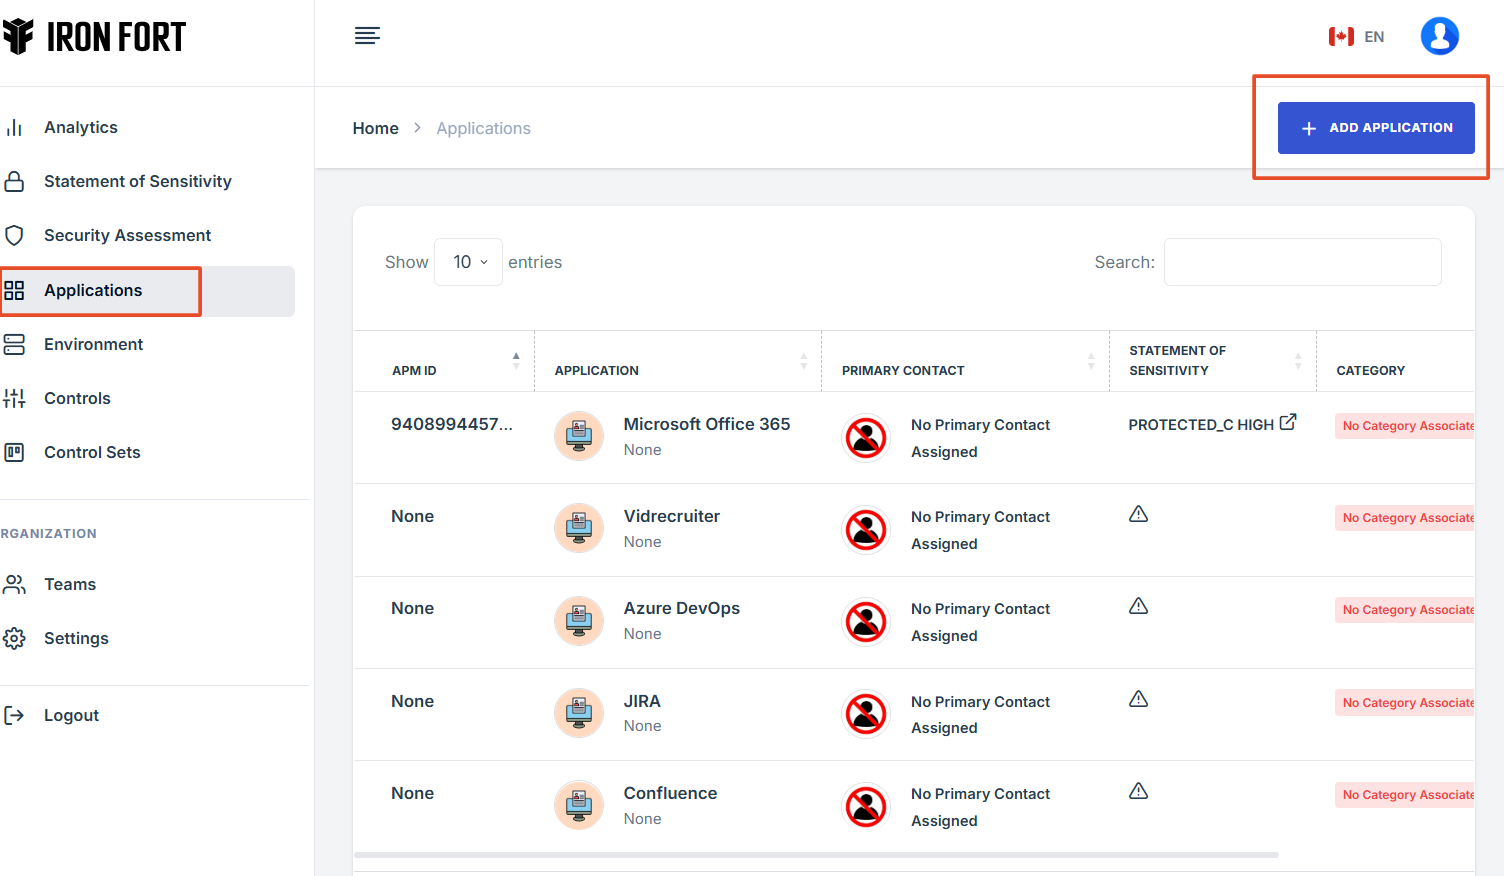Open the entries-per-page dropdown showing 10
The height and width of the screenshot is (876, 1504).
(x=468, y=262)
